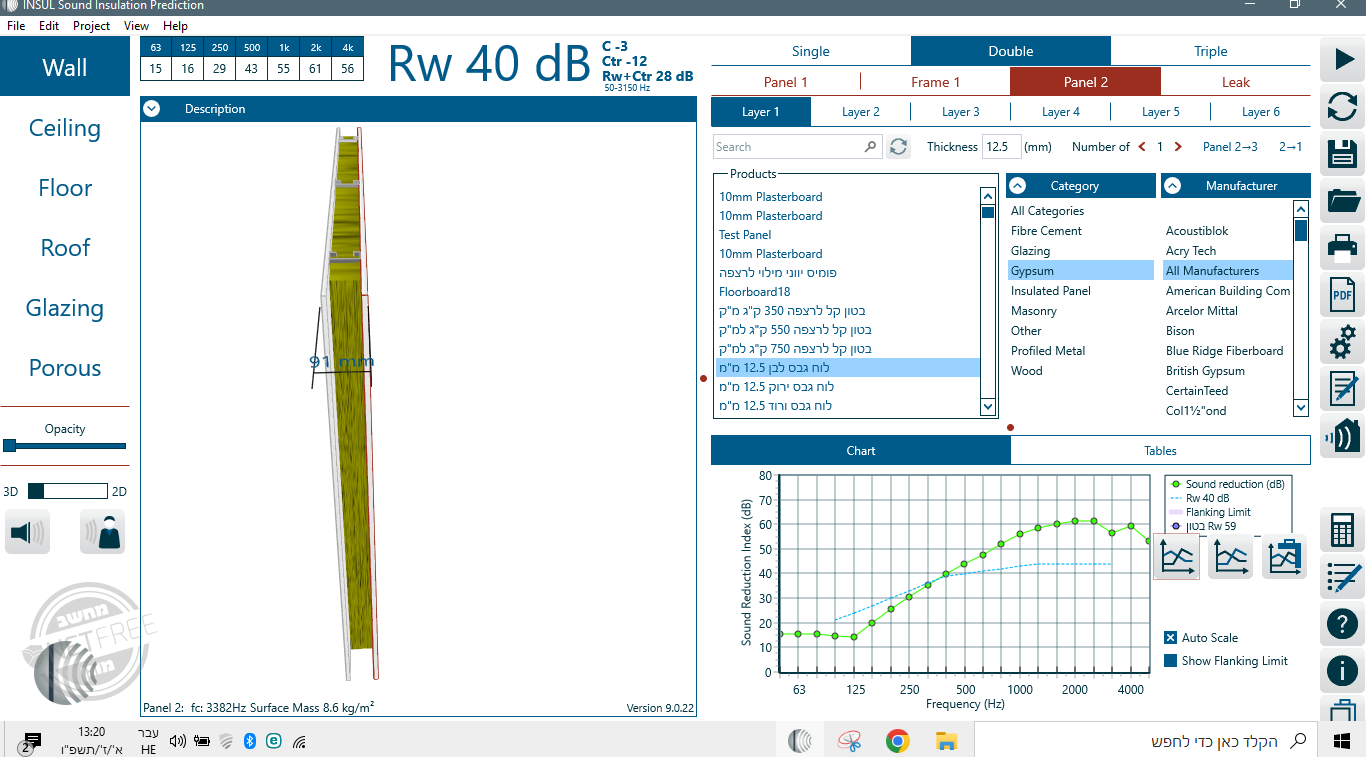The height and width of the screenshot is (757, 1366).
Task: Enable the Show Flanking Limit checkbox
Action: click(x=1171, y=661)
